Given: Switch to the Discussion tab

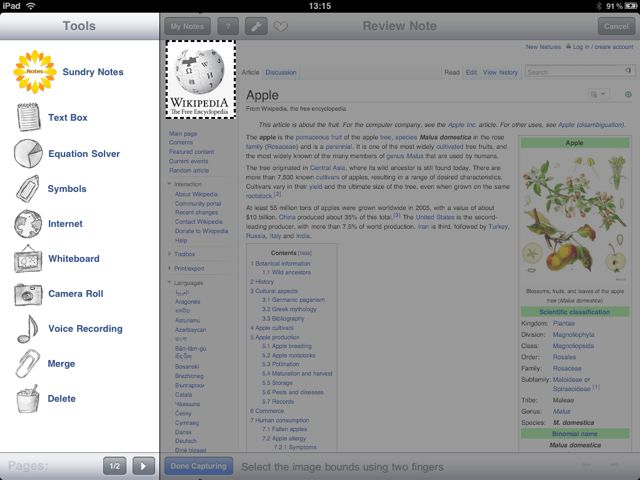Looking at the screenshot, I should (281, 72).
